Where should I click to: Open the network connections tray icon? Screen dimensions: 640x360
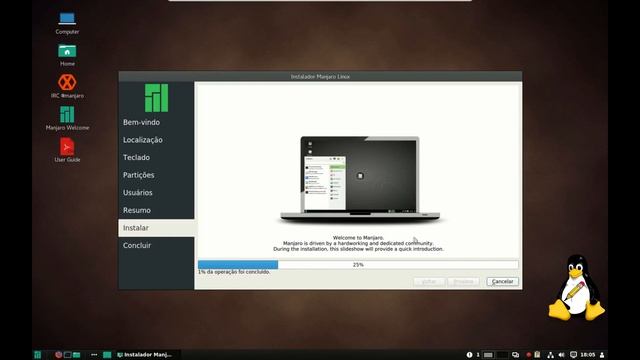551,355
